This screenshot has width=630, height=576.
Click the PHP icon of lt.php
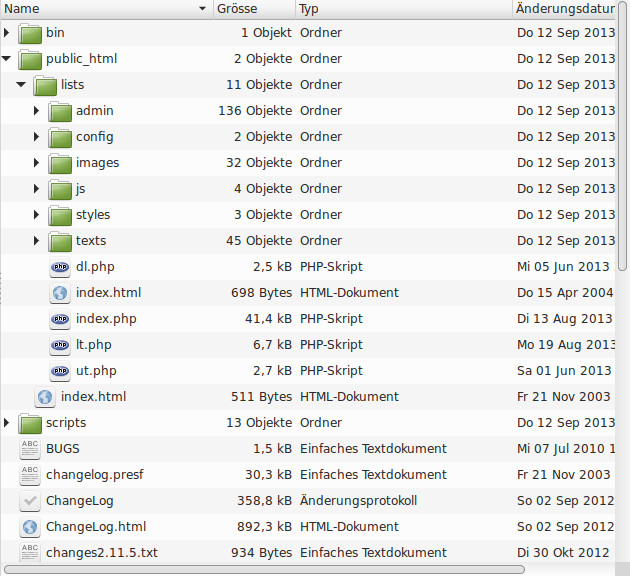[x=60, y=345]
